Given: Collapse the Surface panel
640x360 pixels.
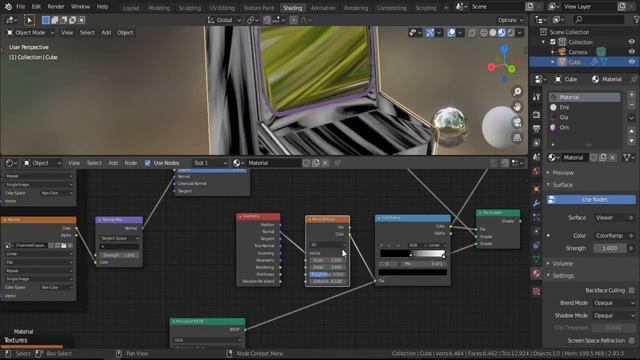Looking at the screenshot, I should pos(562,185).
